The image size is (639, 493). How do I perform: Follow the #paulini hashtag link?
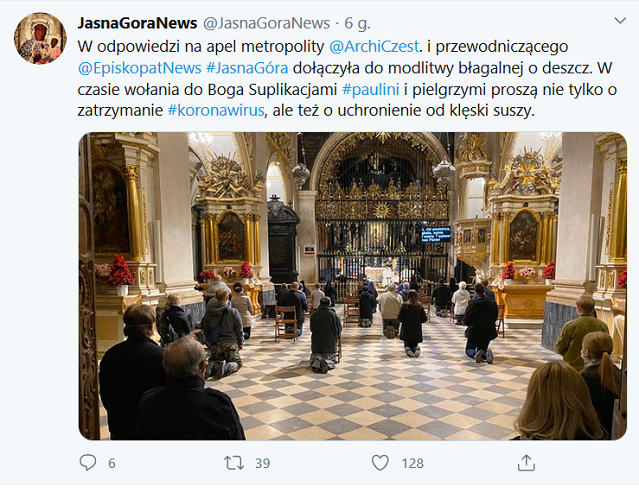[370, 90]
